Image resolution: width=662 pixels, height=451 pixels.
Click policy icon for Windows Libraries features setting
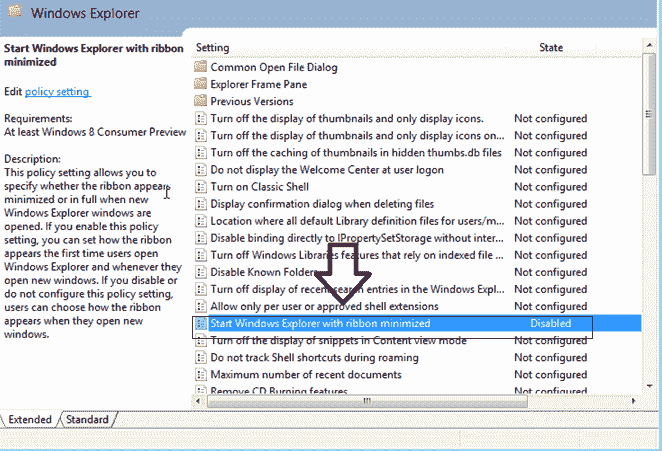point(201,255)
